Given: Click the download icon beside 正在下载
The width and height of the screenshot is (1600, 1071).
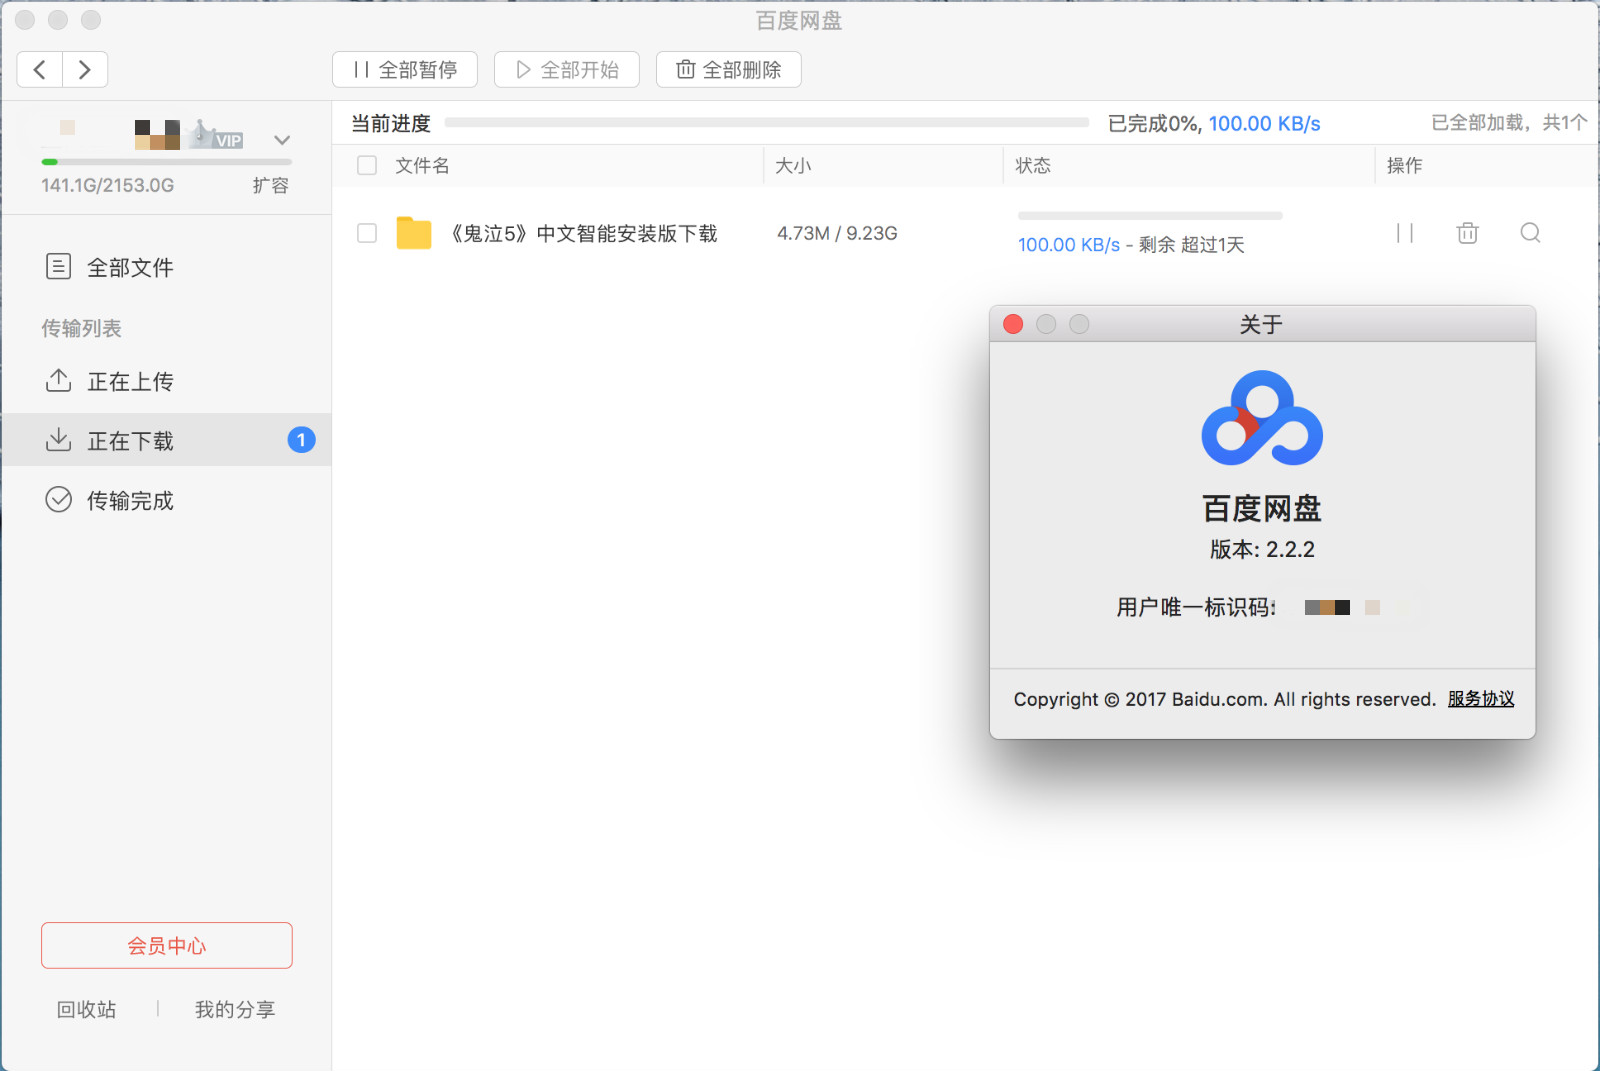Looking at the screenshot, I should pos(59,440).
